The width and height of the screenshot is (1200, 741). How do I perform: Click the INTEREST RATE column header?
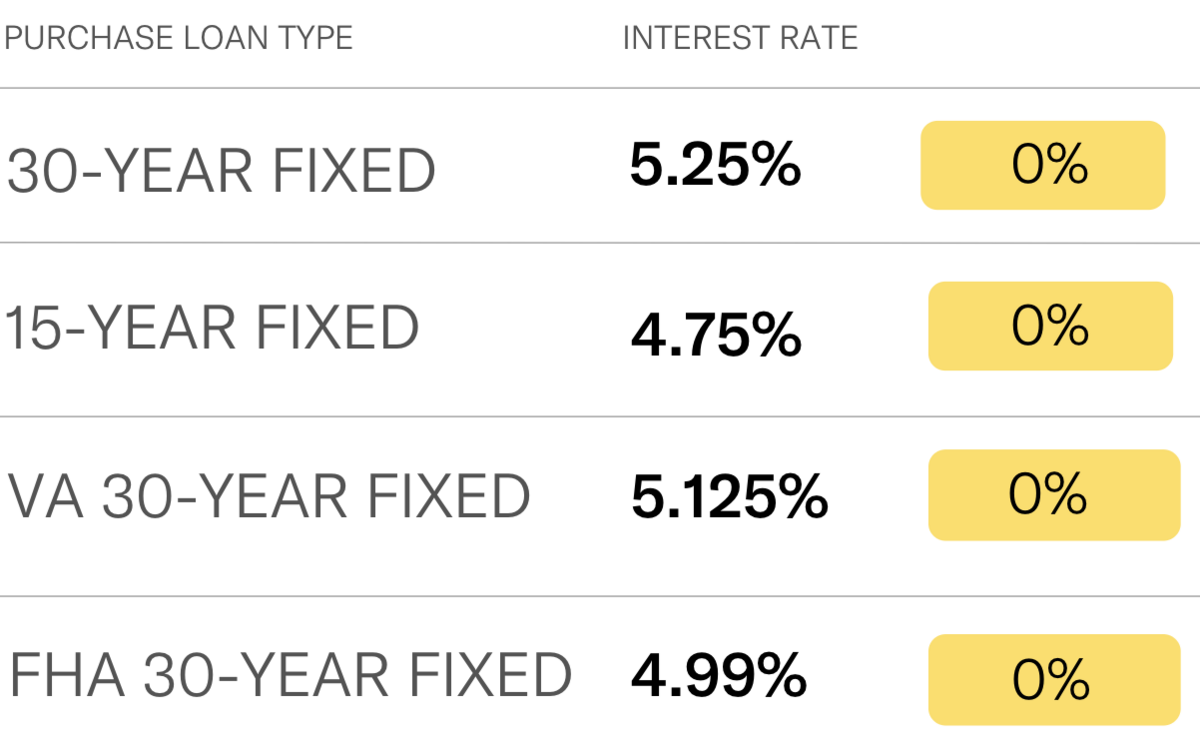740,38
